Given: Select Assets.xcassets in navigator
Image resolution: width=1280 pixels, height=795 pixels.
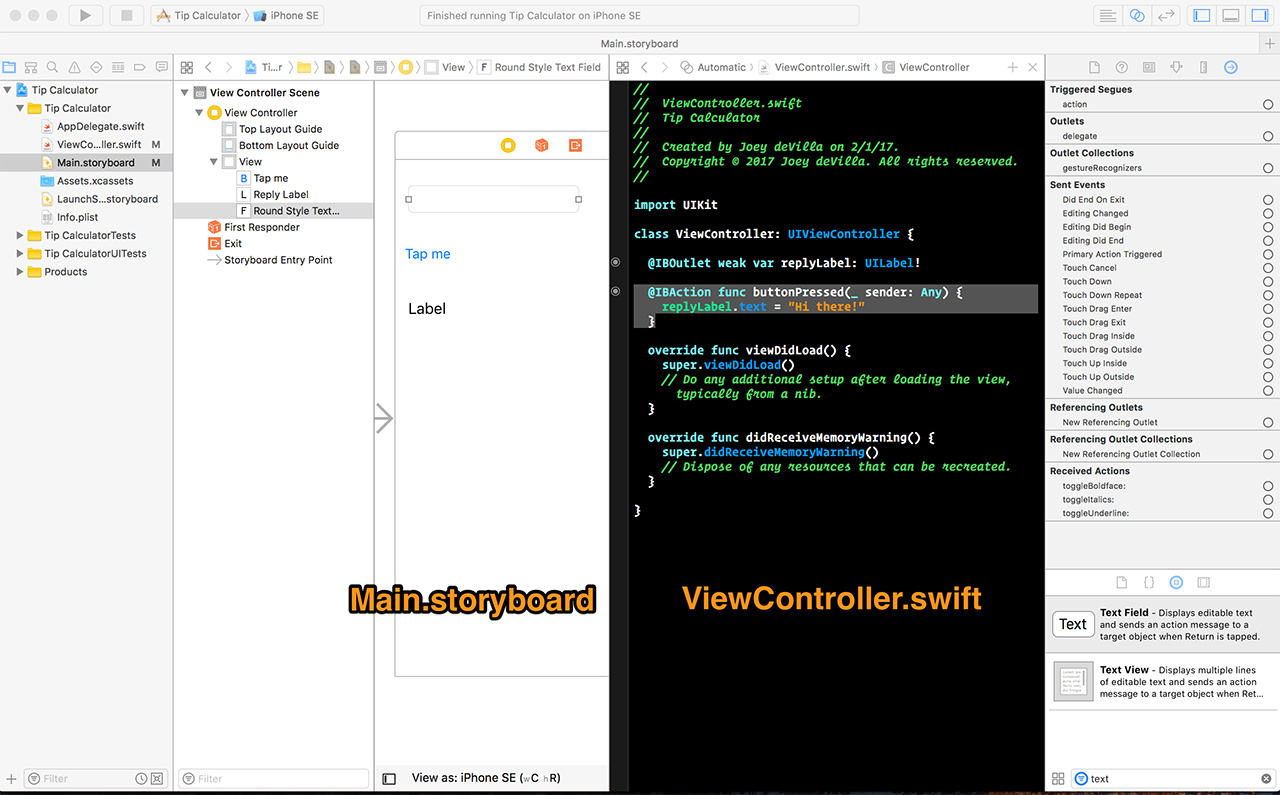Looking at the screenshot, I should pyautogui.click(x=95, y=181).
